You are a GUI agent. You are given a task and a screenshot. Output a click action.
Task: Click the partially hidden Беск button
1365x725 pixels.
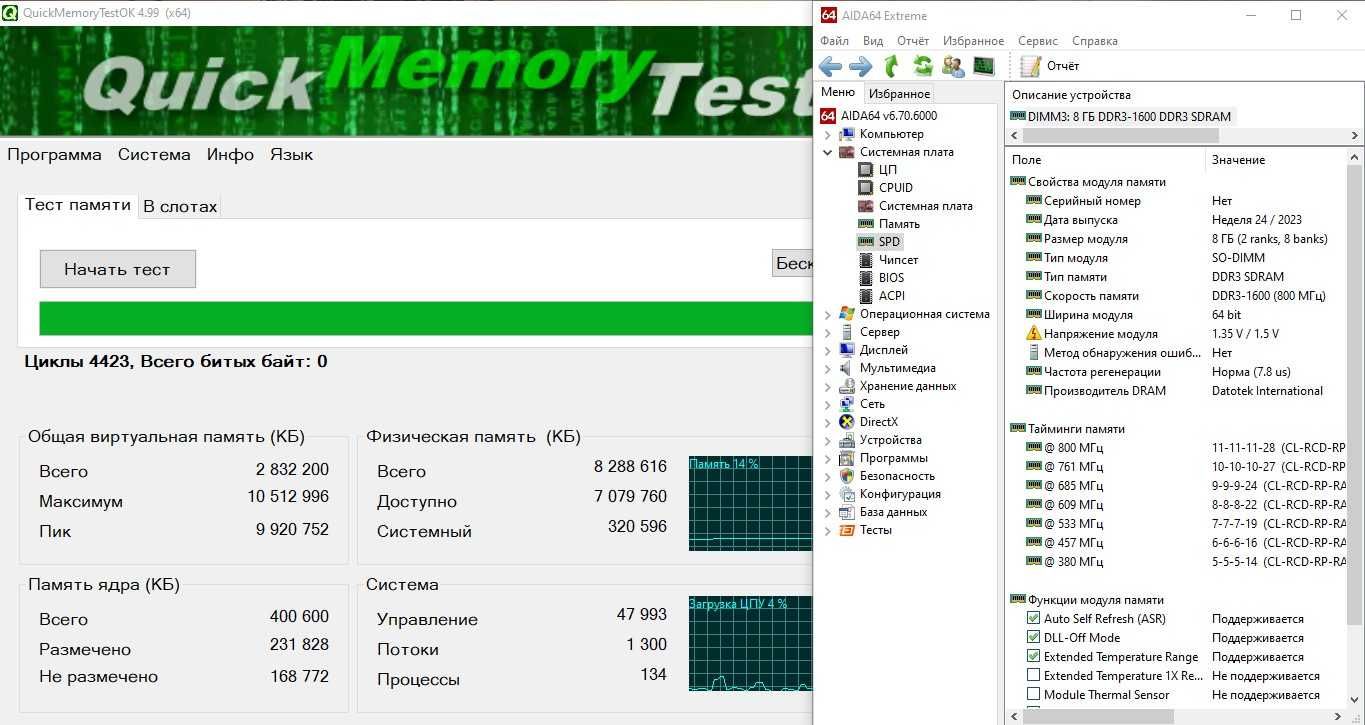click(x=793, y=263)
